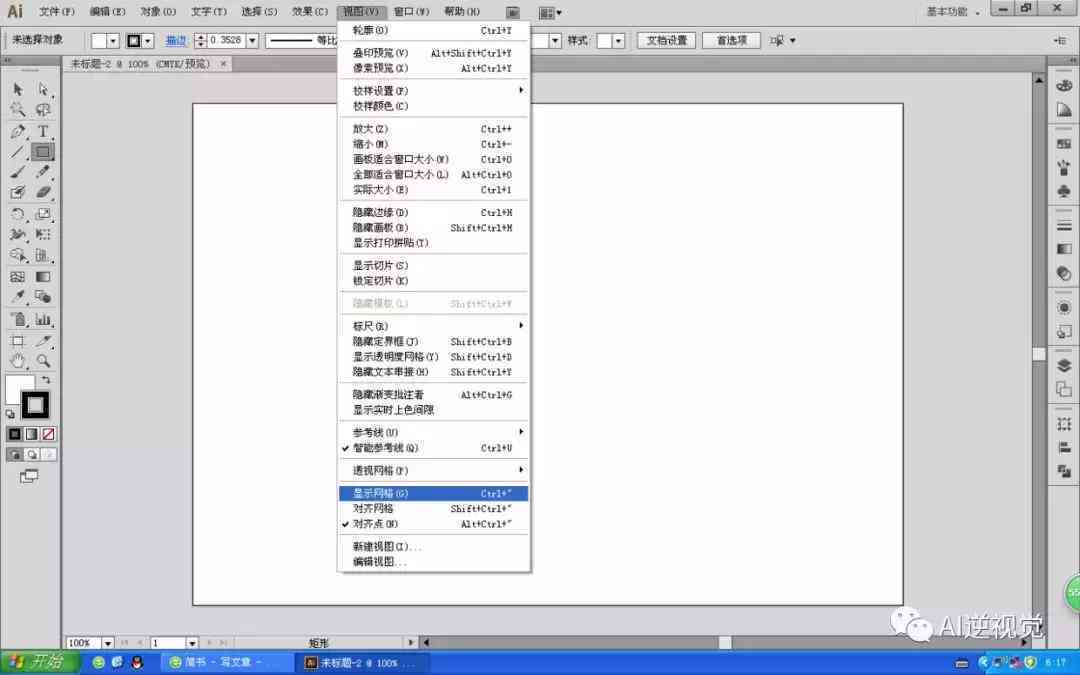
Task: Open the stroke color dropdown in control bar
Action: (x=147, y=41)
